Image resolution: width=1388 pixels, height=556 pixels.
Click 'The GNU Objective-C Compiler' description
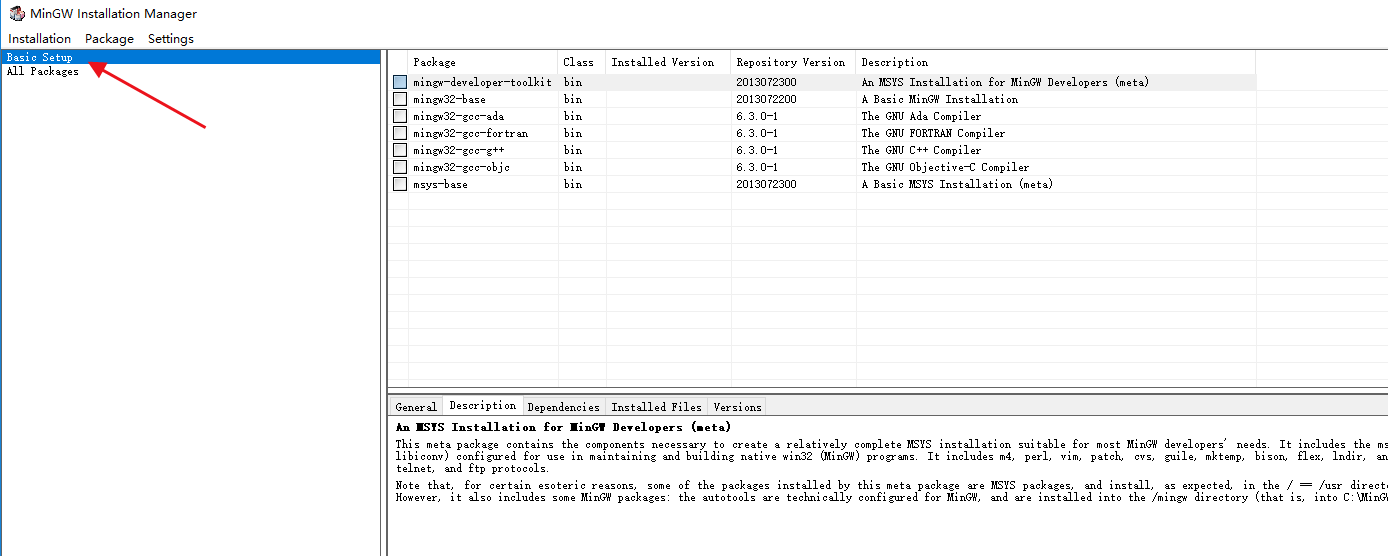coord(945,167)
